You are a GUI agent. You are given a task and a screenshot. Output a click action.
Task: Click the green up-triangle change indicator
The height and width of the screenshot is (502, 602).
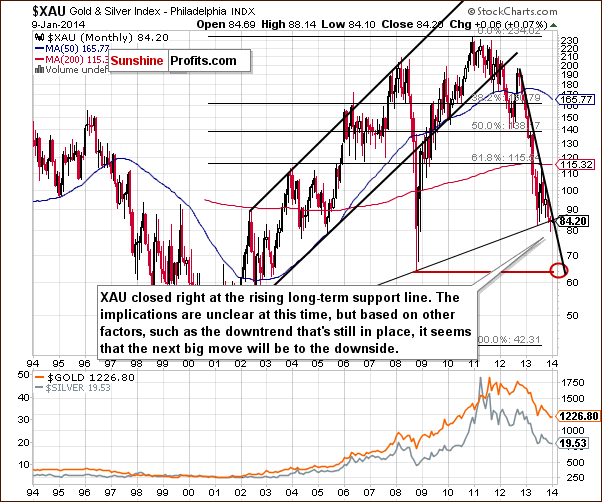click(553, 25)
